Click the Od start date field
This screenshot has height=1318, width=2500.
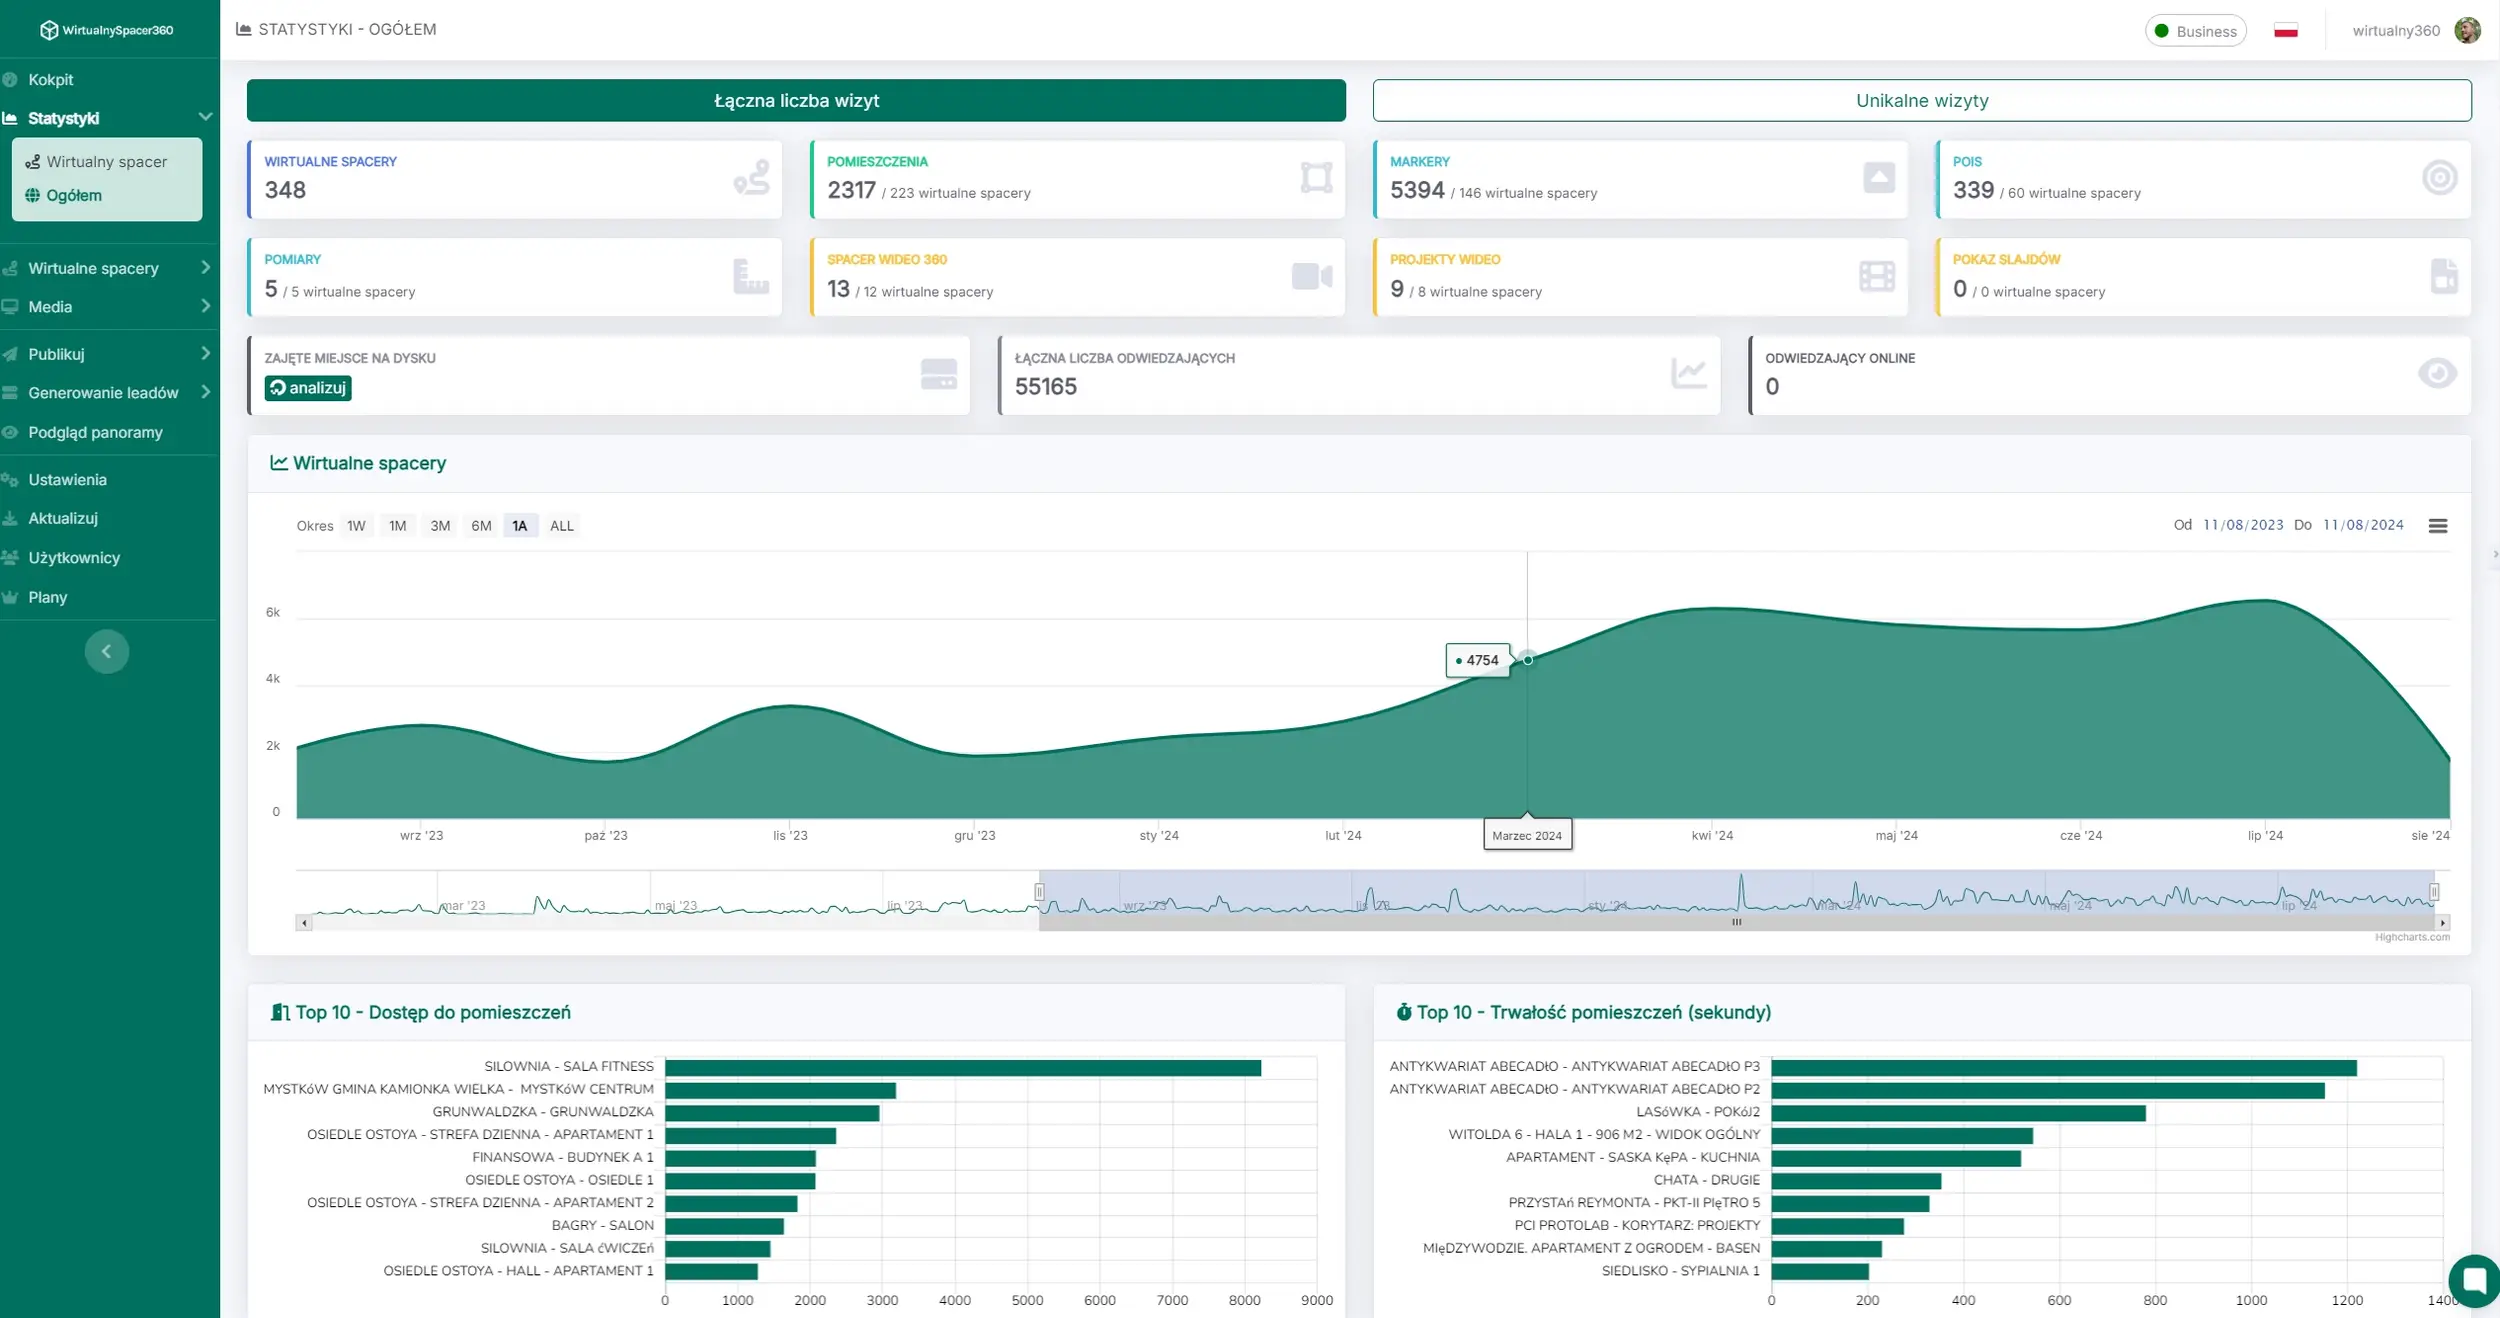[2243, 526]
